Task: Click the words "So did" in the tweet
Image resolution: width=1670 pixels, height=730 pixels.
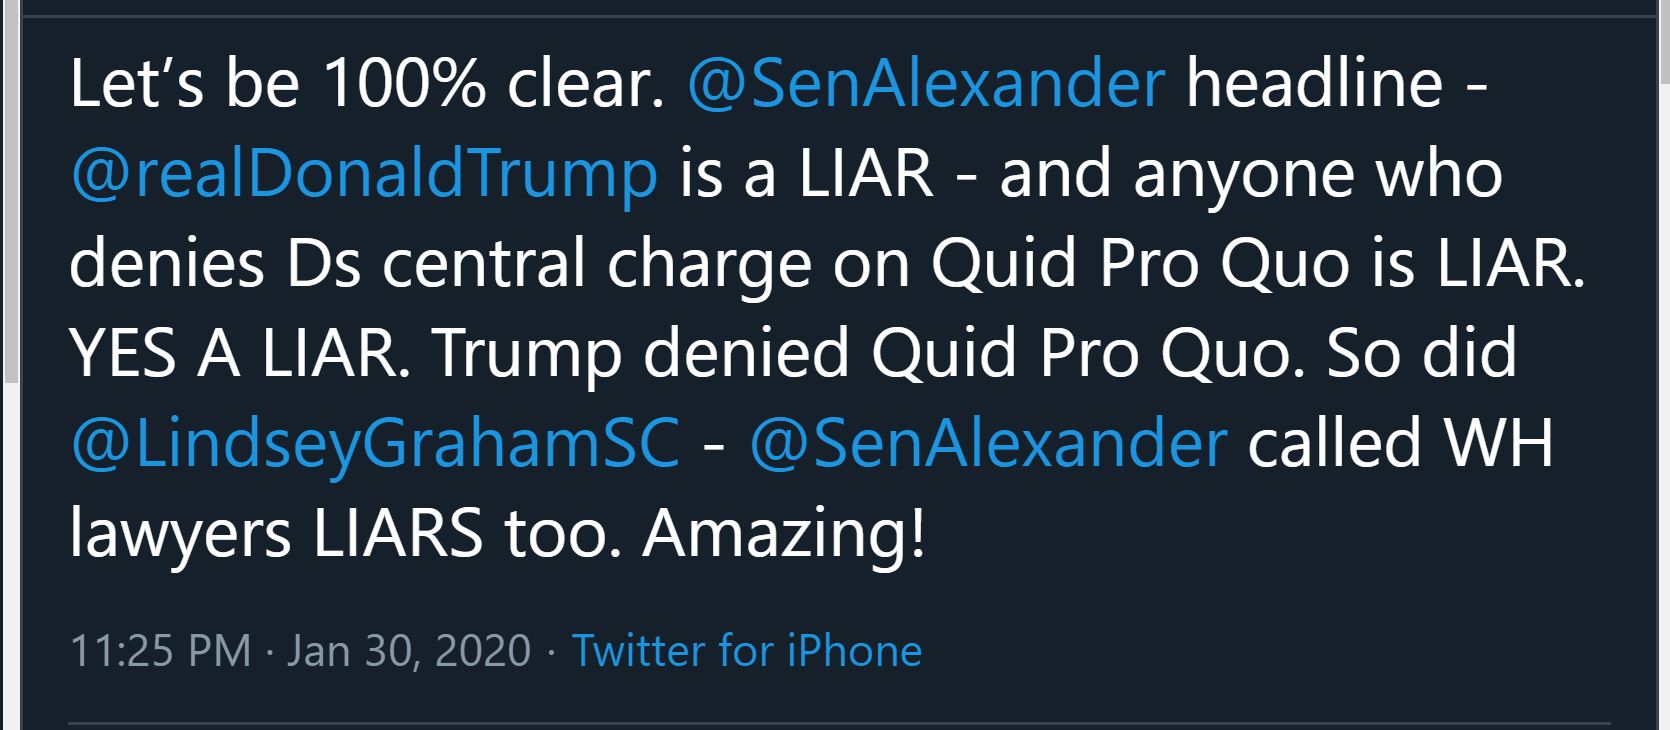Action: point(1421,353)
